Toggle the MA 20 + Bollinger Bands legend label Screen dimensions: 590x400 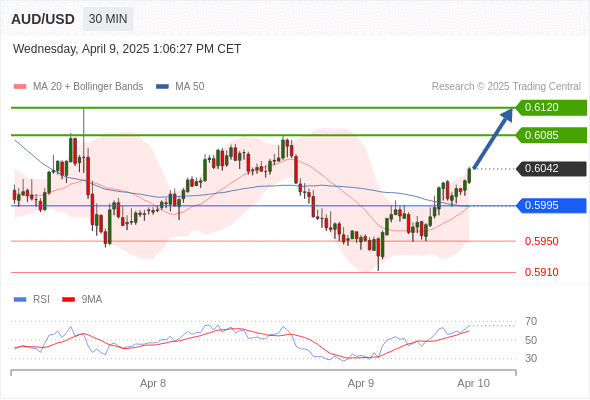88,87
